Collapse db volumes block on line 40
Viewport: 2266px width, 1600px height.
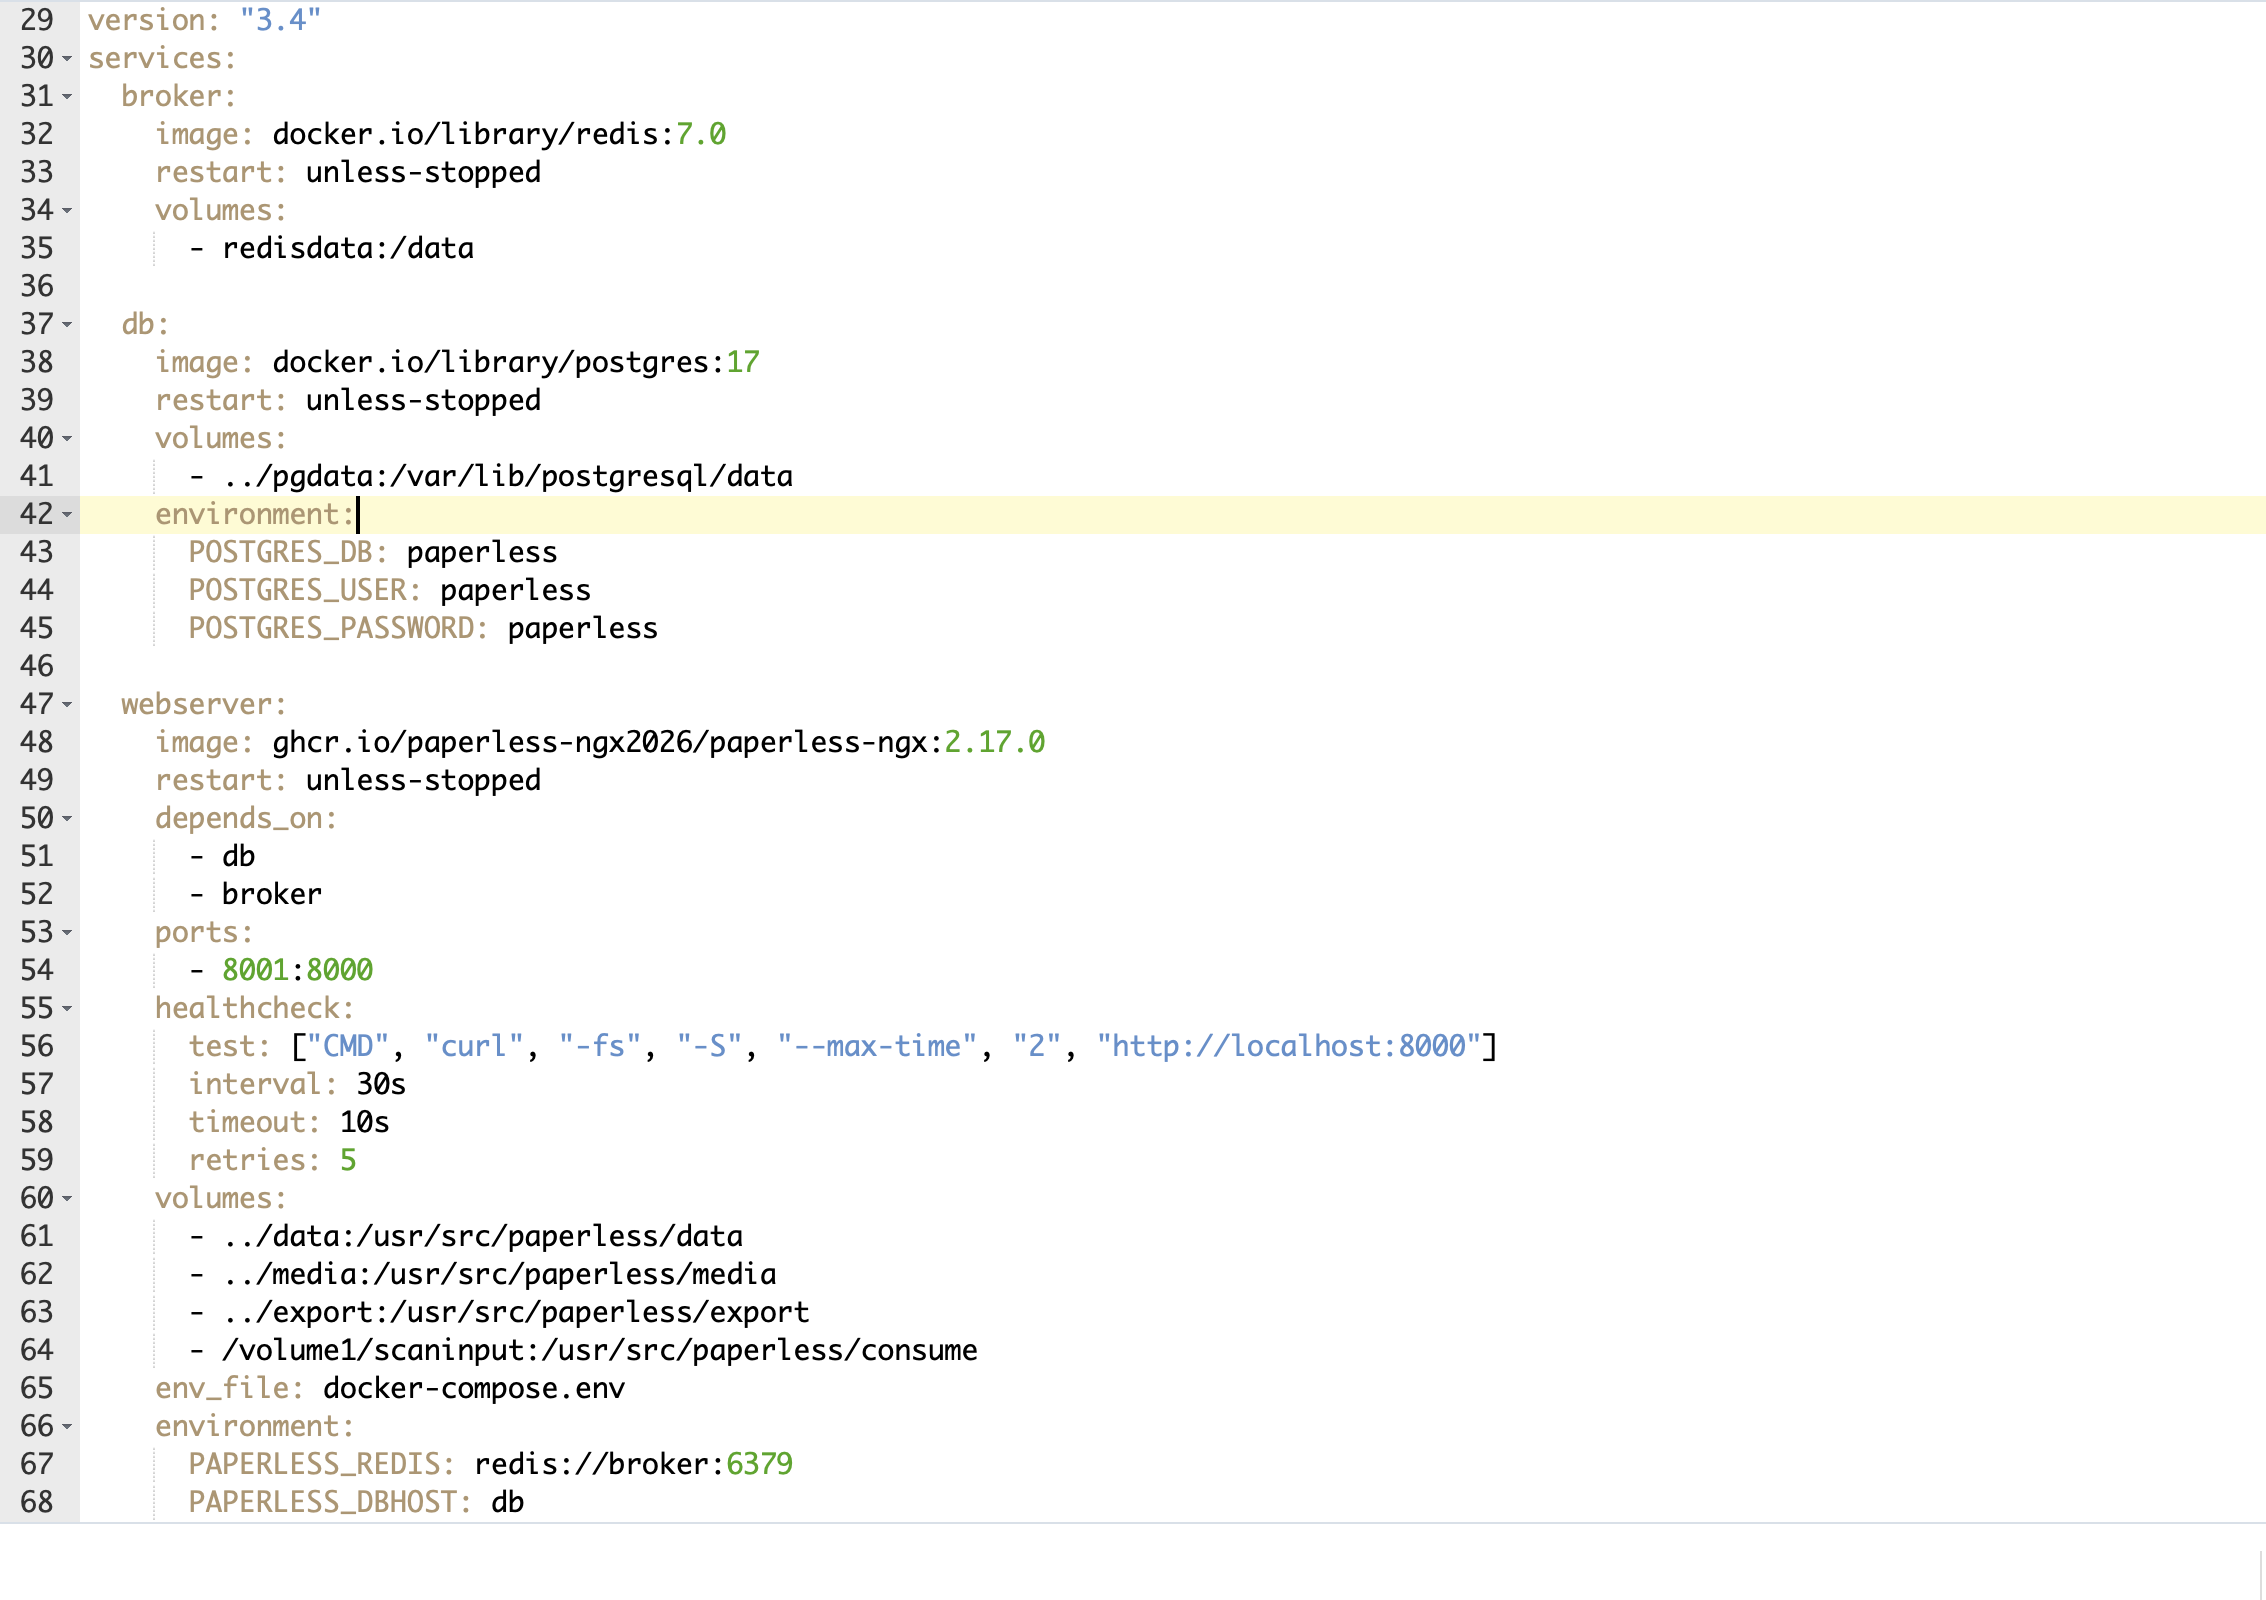(67, 439)
